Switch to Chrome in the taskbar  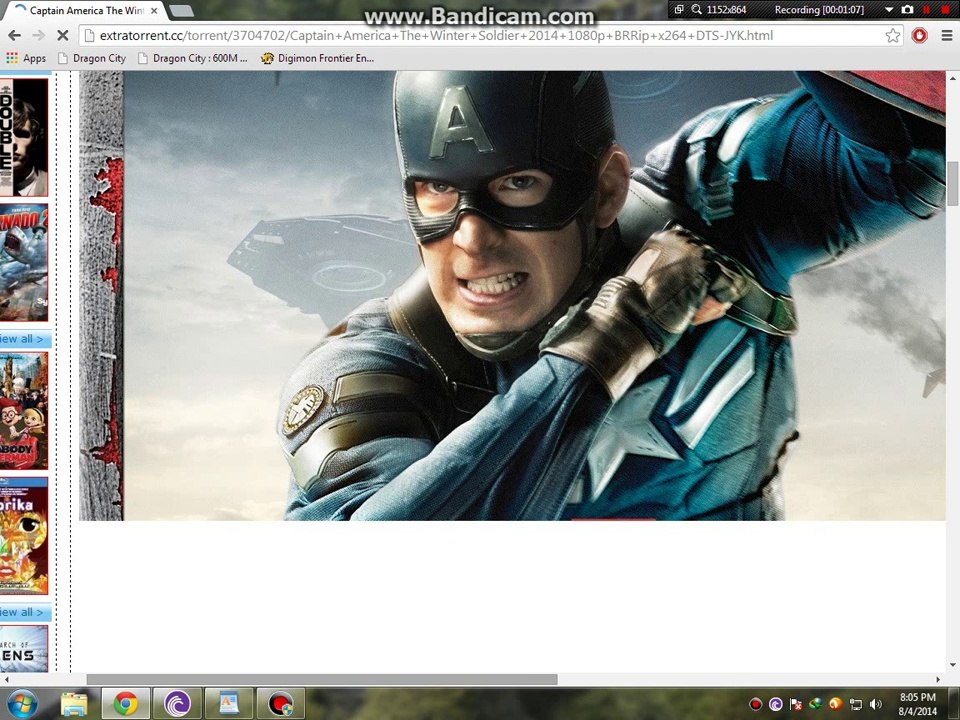[125, 704]
